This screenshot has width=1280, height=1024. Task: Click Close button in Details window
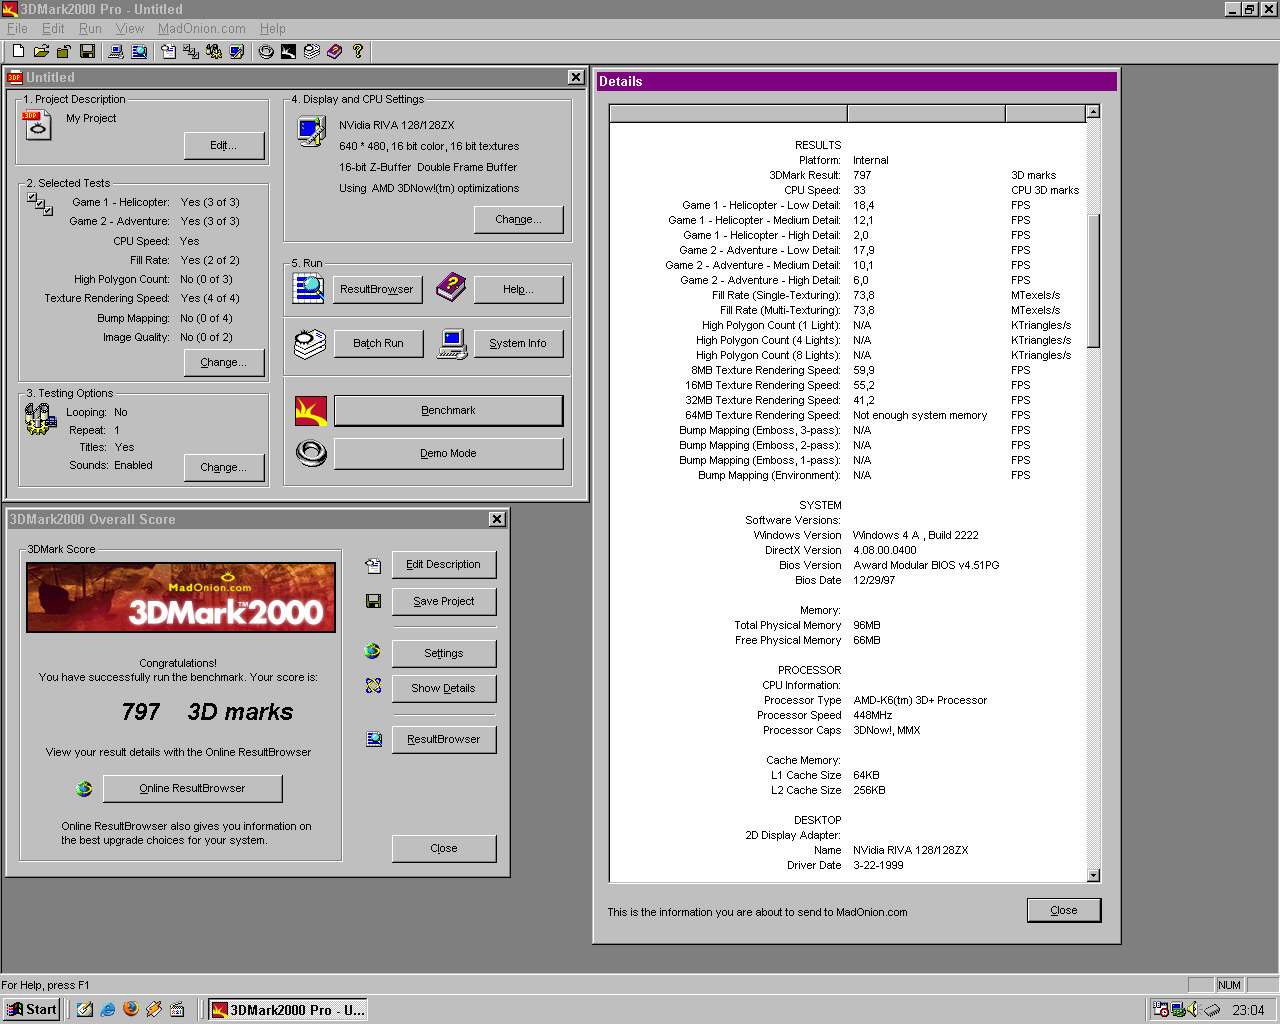coord(1064,910)
